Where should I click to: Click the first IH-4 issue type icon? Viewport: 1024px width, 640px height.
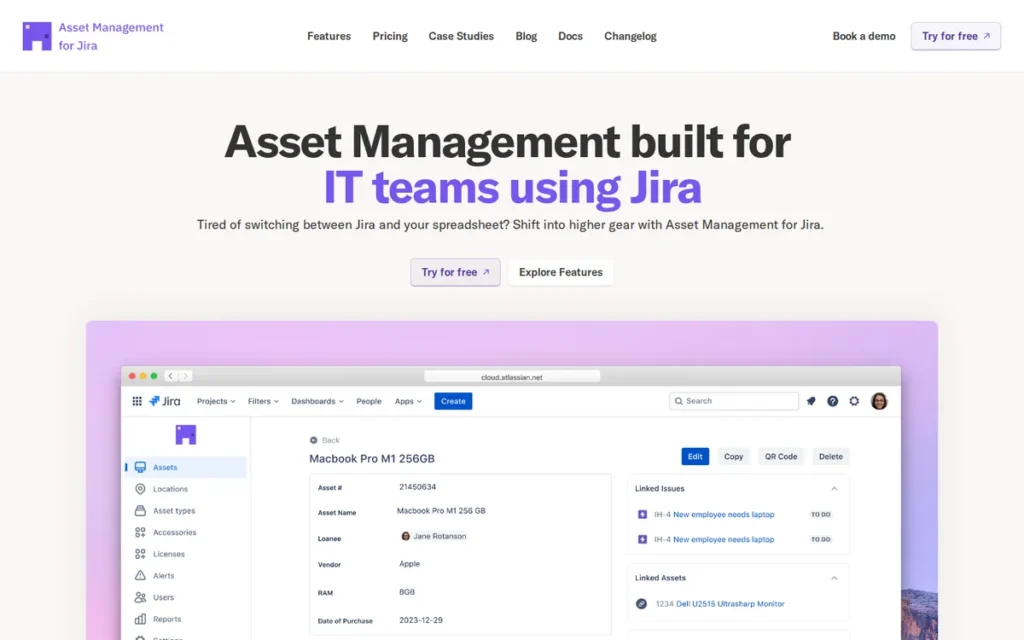[642, 515]
